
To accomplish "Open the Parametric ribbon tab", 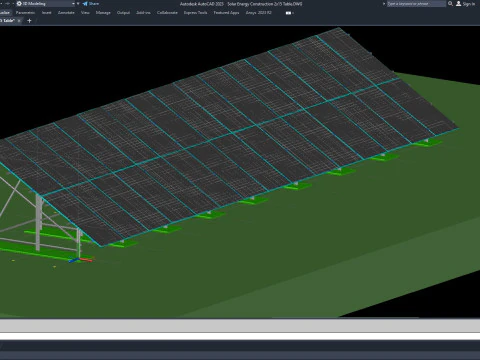I will [25, 13].
